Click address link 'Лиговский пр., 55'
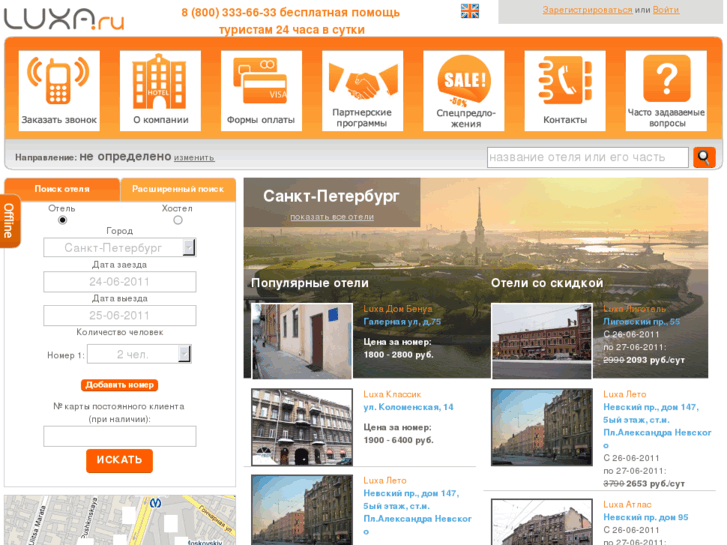Image resolution: width=727 pixels, height=545 pixels. pyautogui.click(x=641, y=321)
